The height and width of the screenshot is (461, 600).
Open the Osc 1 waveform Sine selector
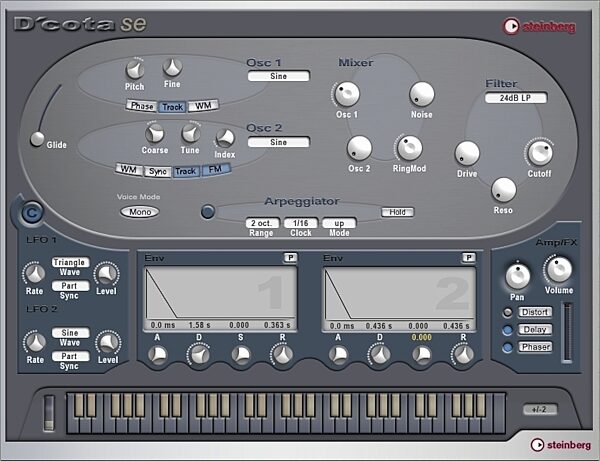pos(279,76)
